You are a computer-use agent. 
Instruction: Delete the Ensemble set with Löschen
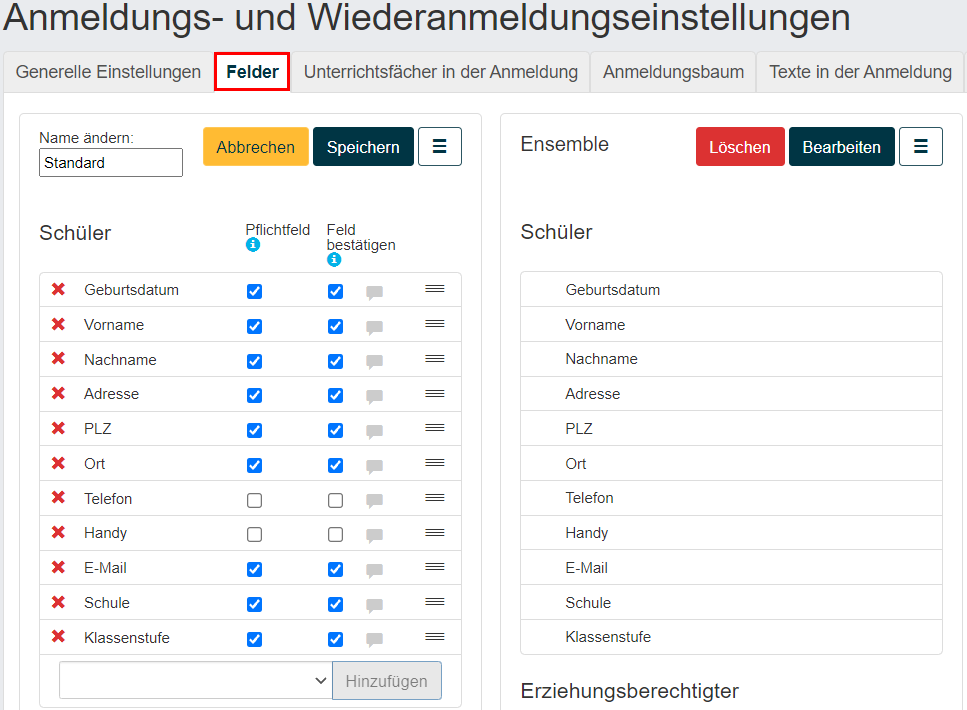(x=740, y=147)
